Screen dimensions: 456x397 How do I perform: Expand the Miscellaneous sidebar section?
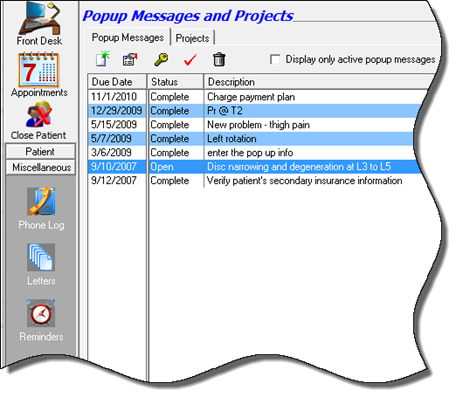click(40, 167)
